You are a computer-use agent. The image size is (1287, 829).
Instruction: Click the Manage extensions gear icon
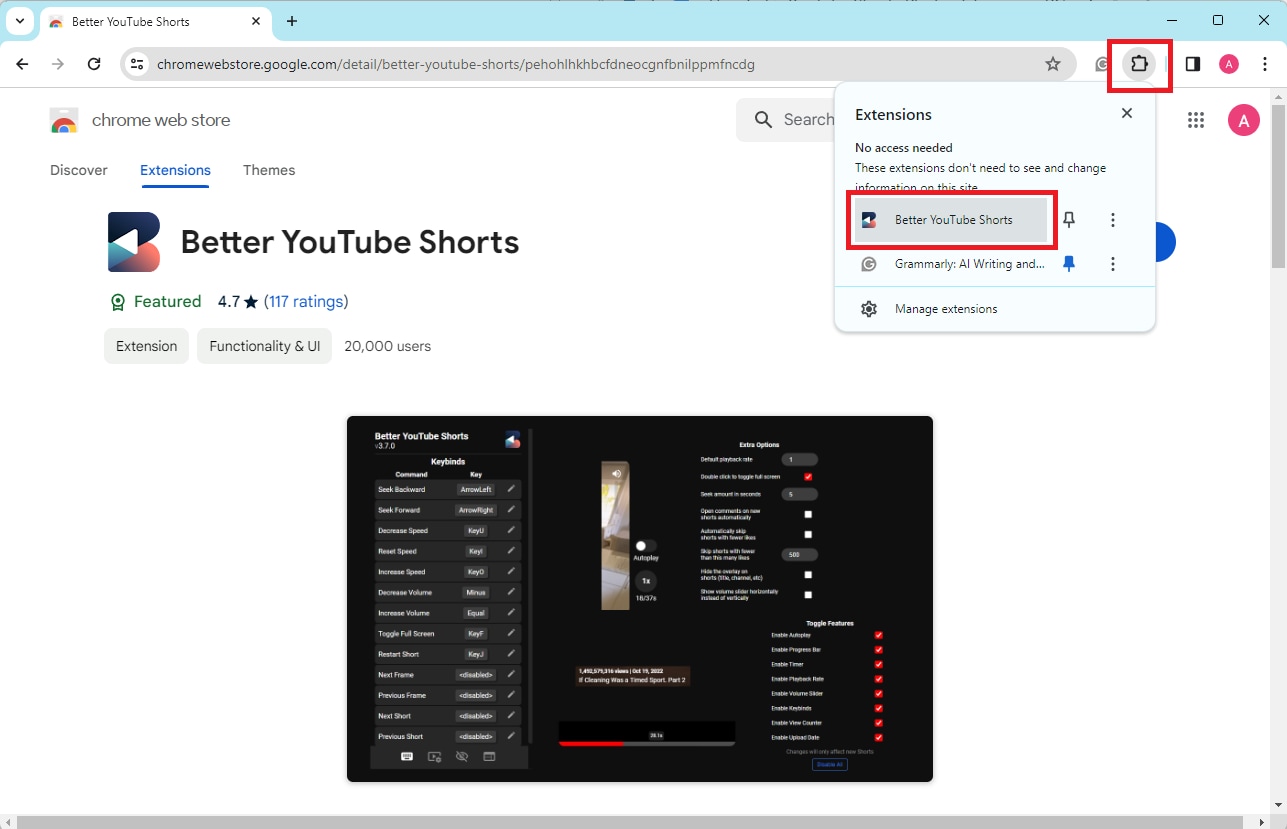click(869, 309)
